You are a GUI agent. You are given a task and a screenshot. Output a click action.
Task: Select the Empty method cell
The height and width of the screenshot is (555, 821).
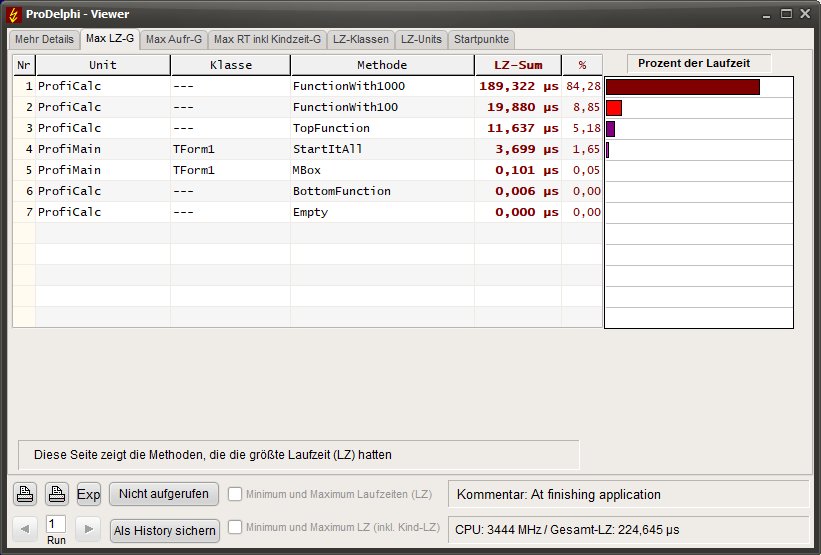pyautogui.click(x=382, y=212)
